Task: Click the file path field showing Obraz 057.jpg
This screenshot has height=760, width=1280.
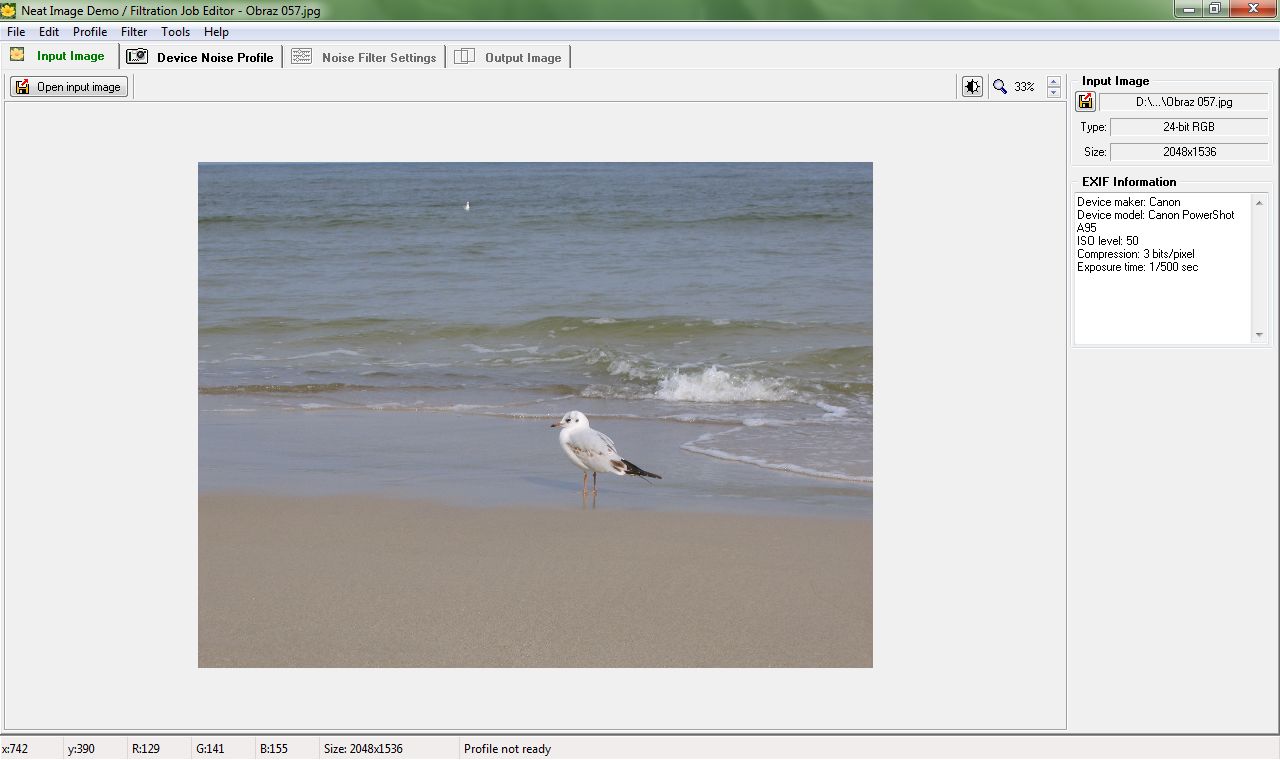Action: (x=1184, y=102)
